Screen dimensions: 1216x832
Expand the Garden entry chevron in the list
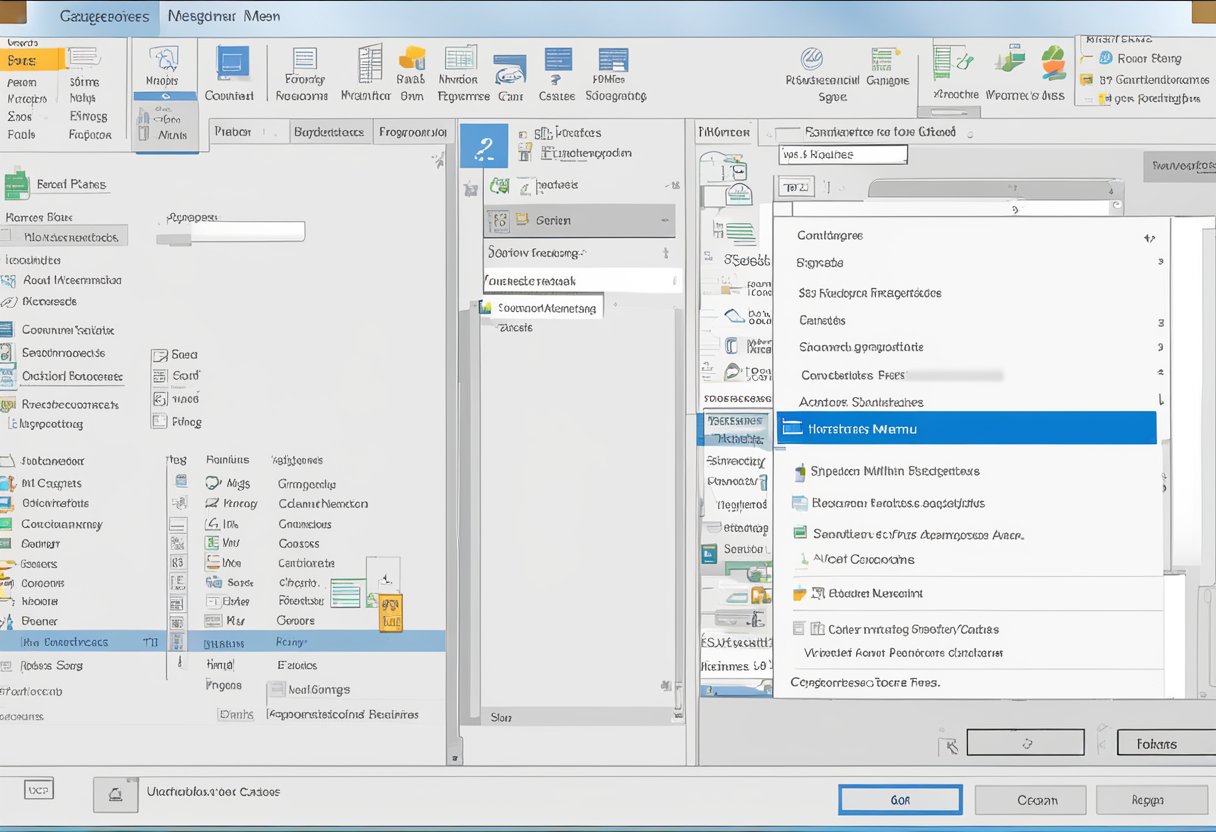pos(664,220)
